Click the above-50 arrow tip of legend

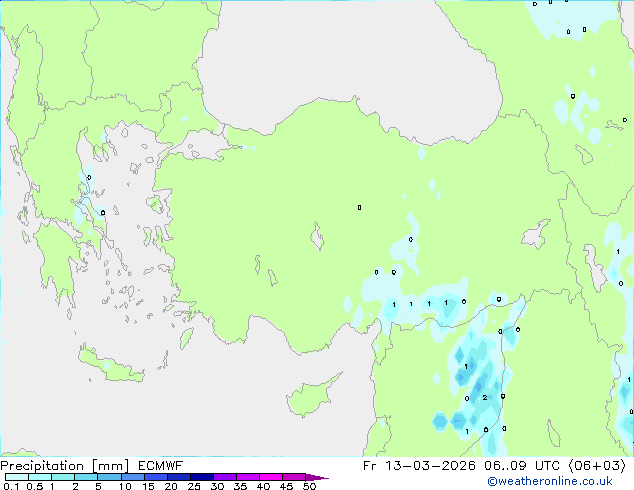coord(317,477)
